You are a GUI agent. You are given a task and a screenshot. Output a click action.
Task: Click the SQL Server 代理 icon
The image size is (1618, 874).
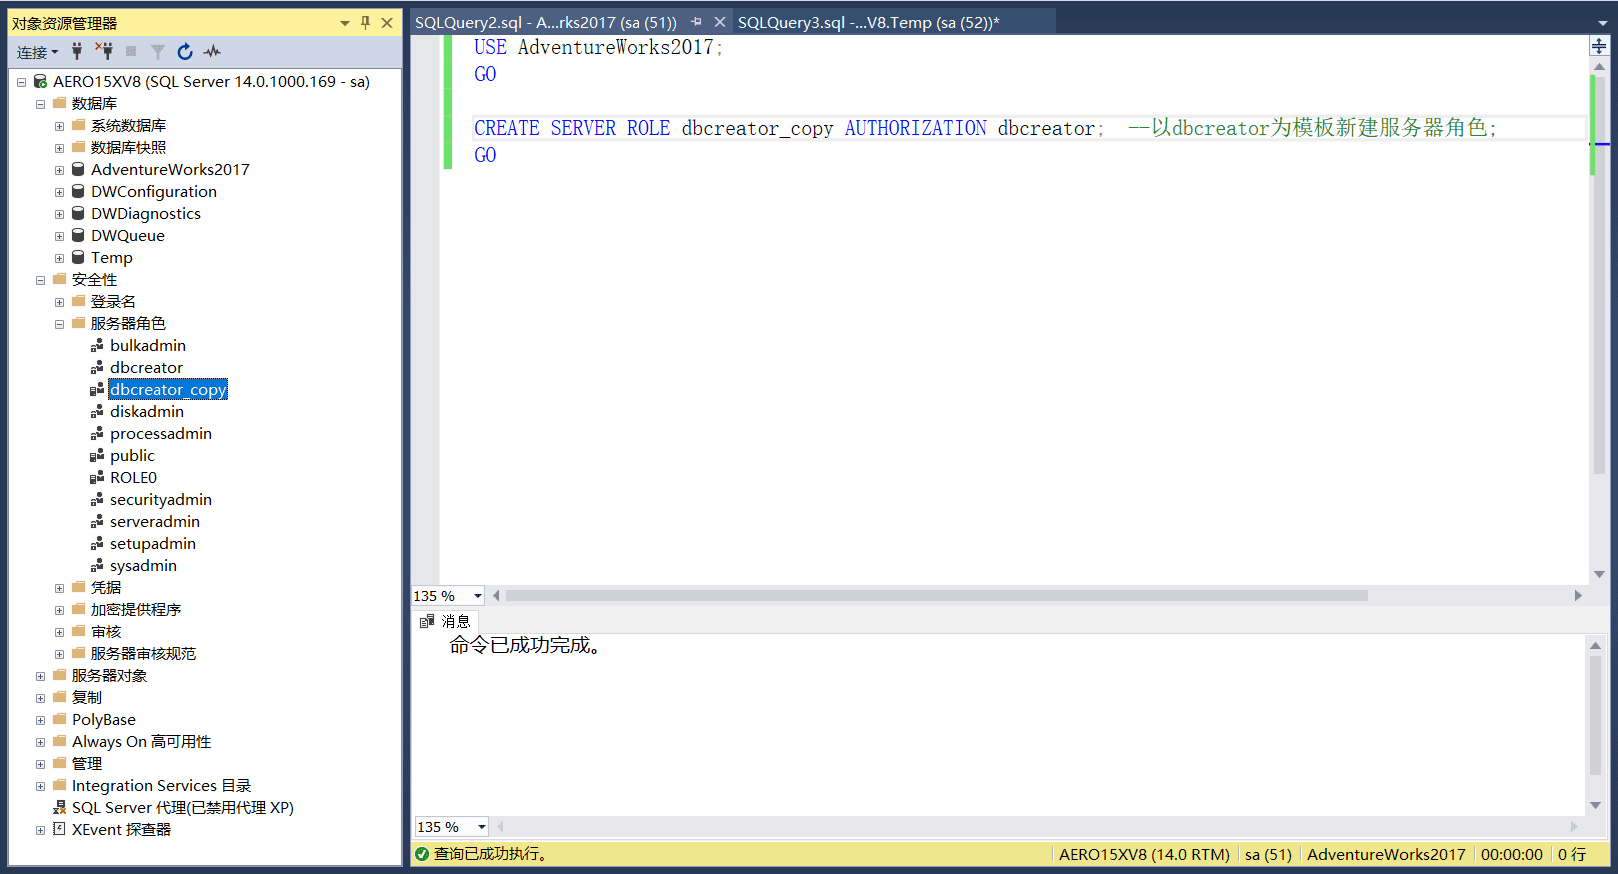[59, 807]
